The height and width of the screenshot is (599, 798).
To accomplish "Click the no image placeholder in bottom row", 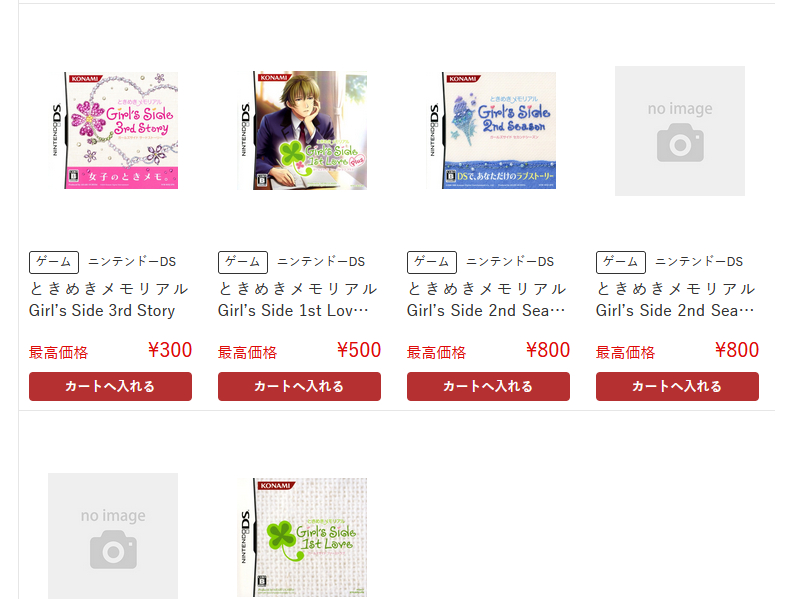I will [x=113, y=536].
